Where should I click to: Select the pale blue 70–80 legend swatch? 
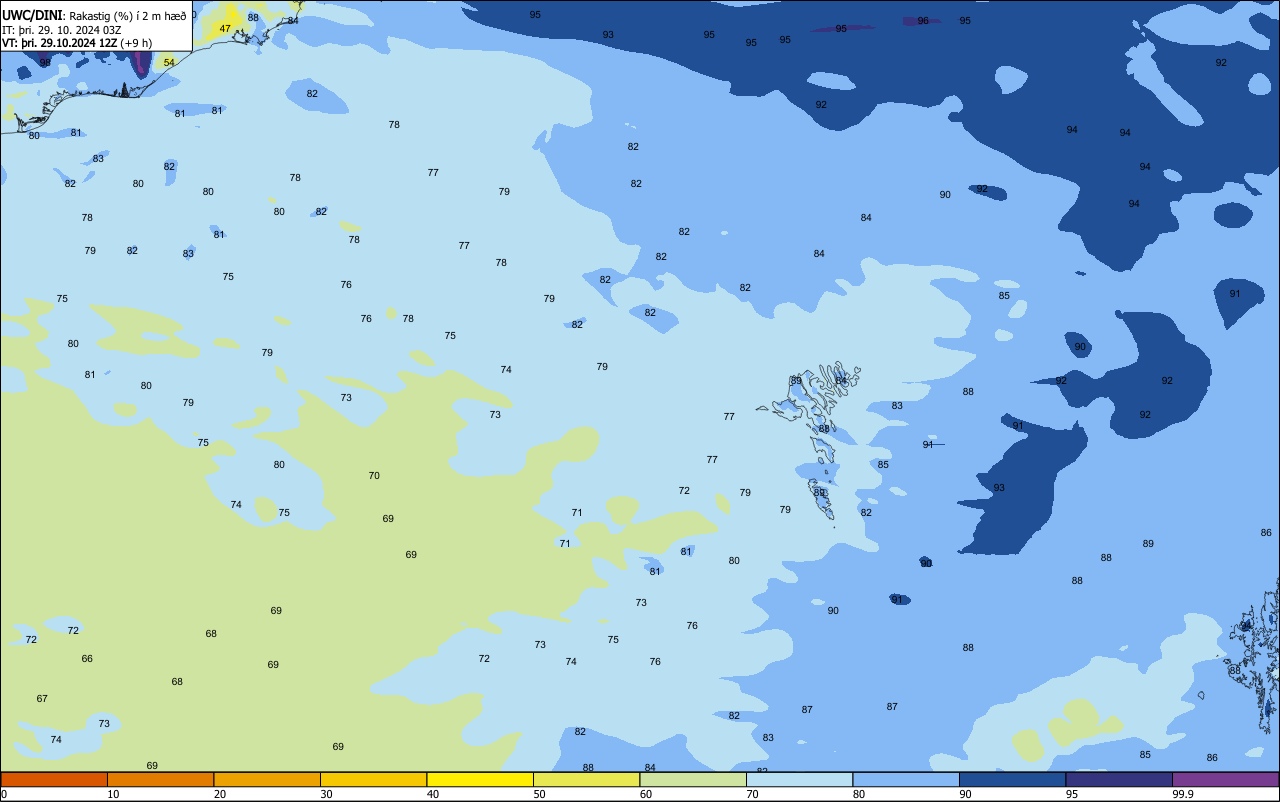pos(799,779)
